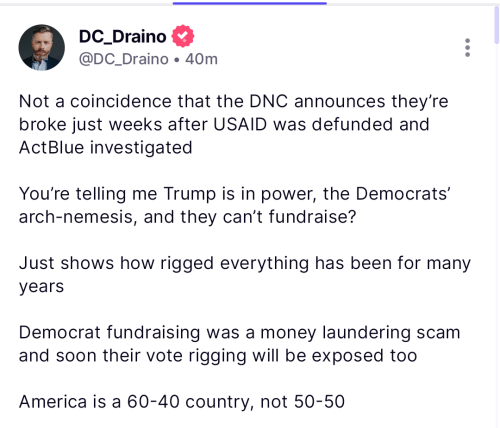The height and width of the screenshot is (428, 500).
Task: Click the word ActBlue in the post
Action: pyautogui.click(x=51, y=147)
